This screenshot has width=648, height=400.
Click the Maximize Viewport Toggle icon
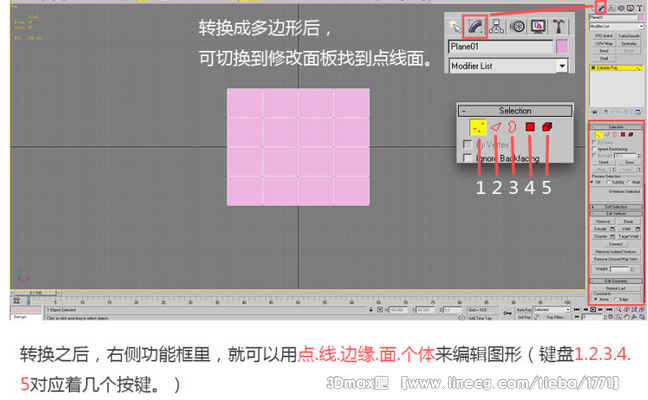tap(642, 317)
